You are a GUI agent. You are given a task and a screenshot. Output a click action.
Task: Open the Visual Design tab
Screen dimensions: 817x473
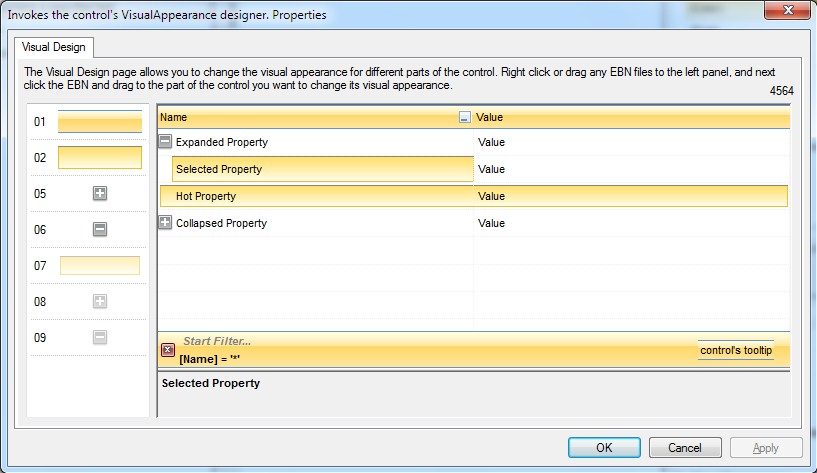(55, 47)
